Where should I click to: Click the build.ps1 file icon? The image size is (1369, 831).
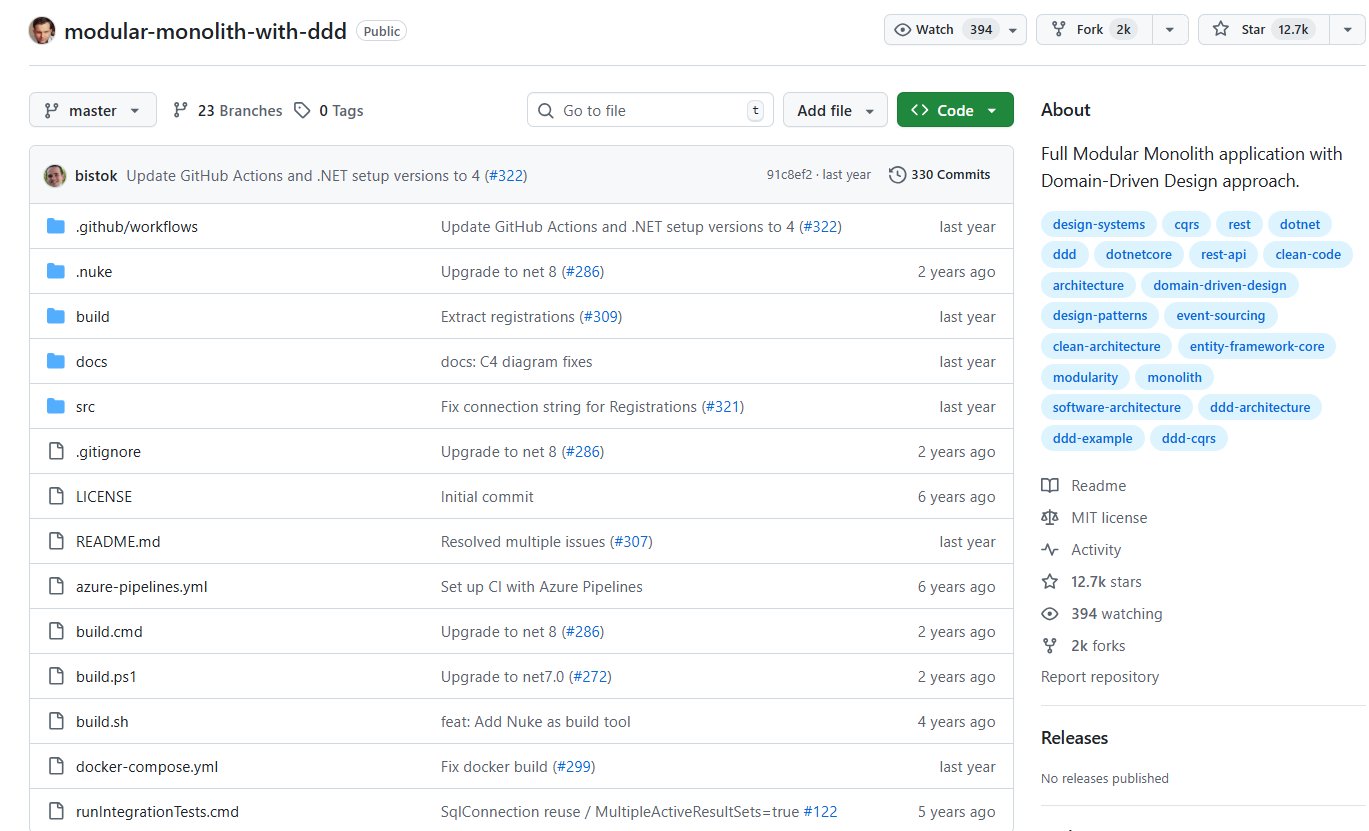coord(56,677)
